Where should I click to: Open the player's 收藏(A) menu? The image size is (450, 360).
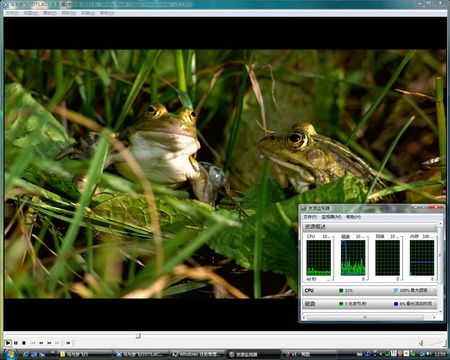pos(88,13)
